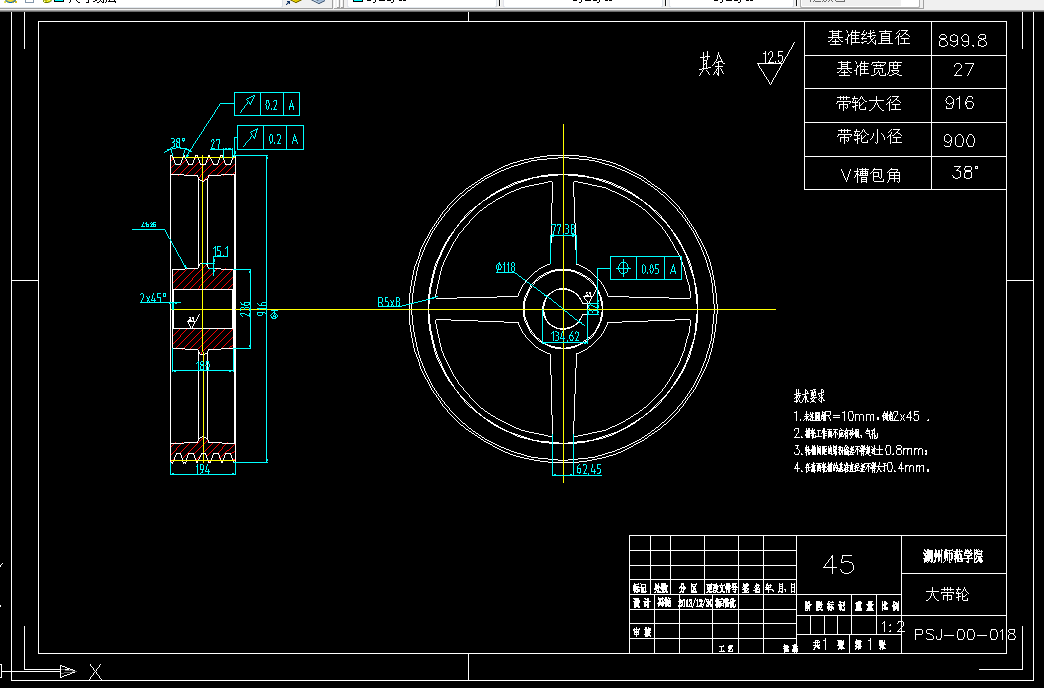Select the vertical 916 diameter dimension

pyautogui.click(x=262, y=309)
